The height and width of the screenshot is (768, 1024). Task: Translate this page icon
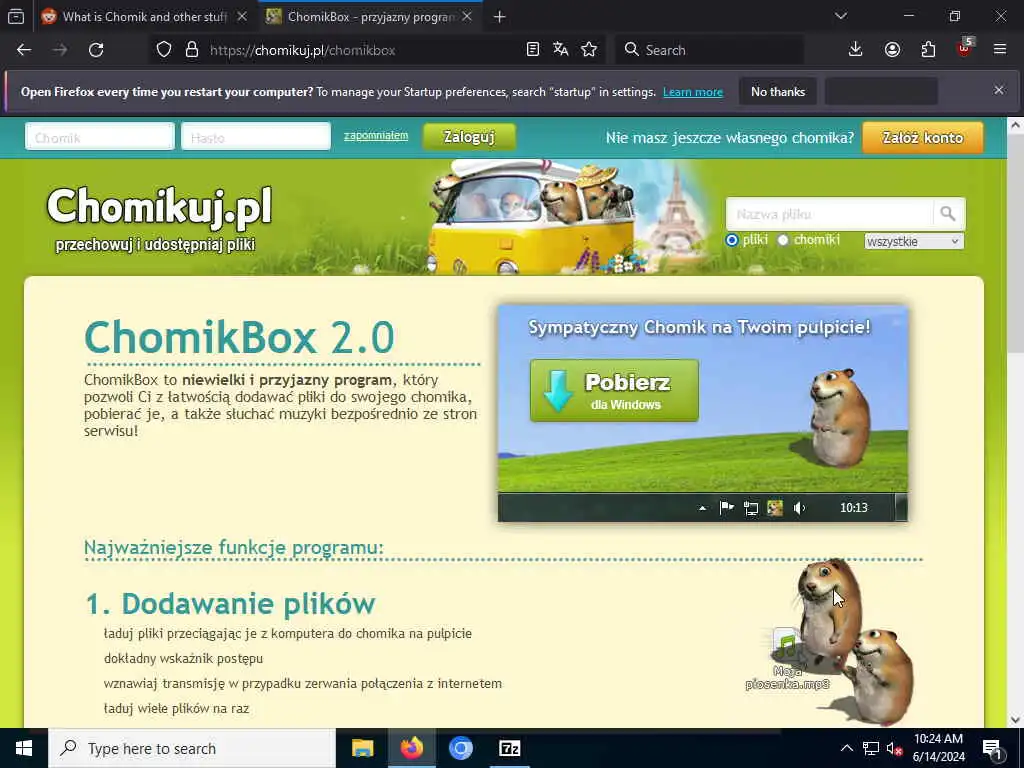pos(560,50)
